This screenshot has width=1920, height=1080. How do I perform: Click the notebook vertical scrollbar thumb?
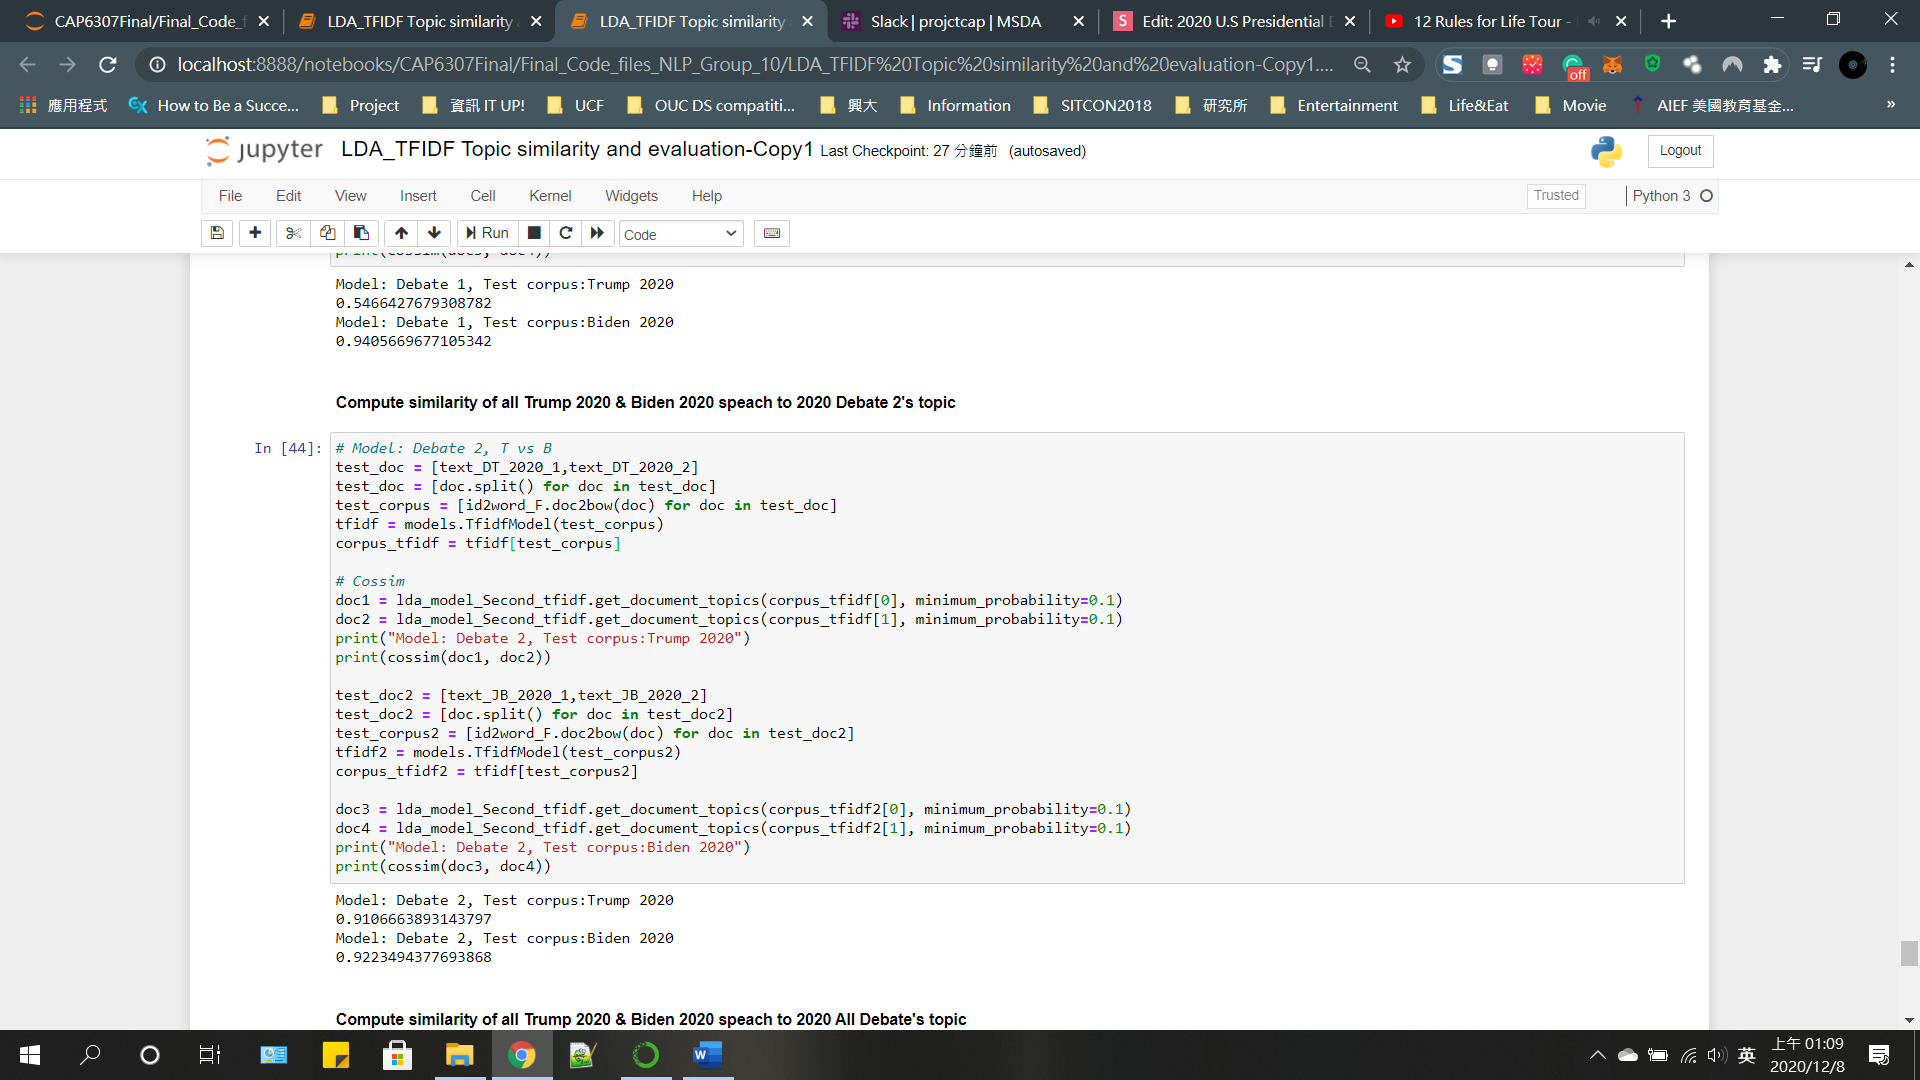coord(1908,953)
